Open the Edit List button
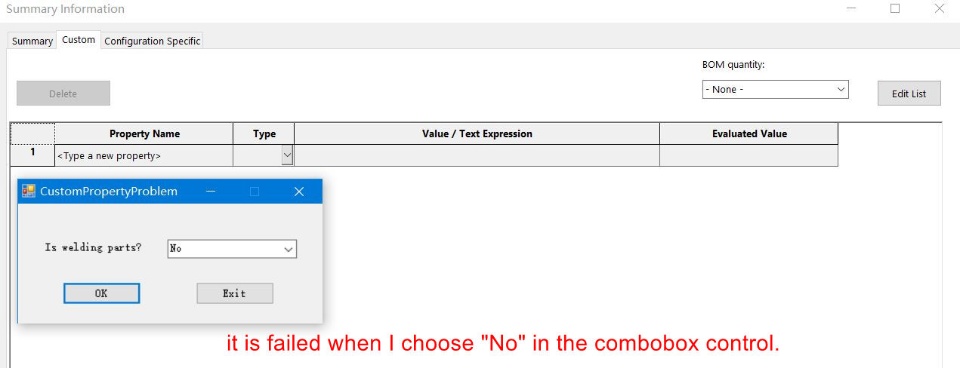 909,94
